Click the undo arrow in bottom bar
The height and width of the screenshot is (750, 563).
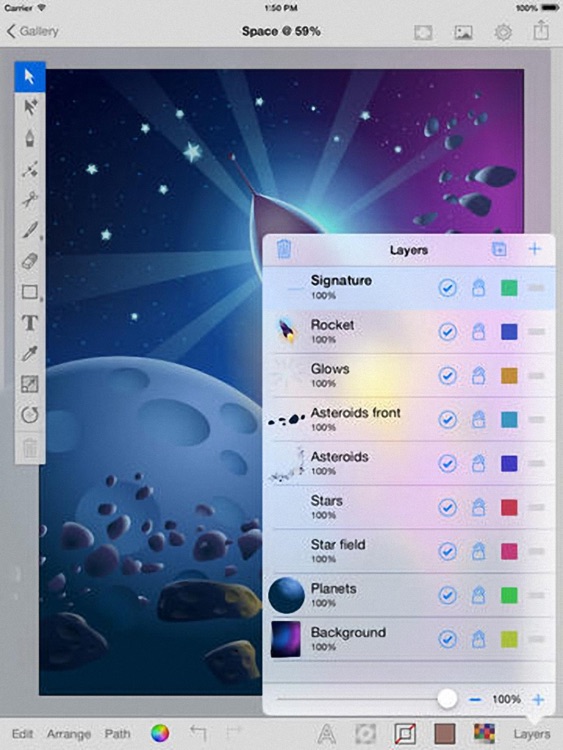[x=198, y=732]
